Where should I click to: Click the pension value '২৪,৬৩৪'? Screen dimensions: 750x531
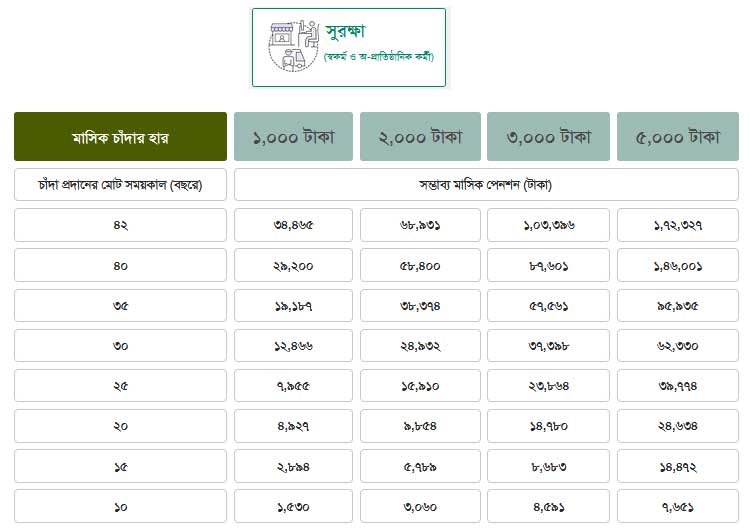(678, 426)
